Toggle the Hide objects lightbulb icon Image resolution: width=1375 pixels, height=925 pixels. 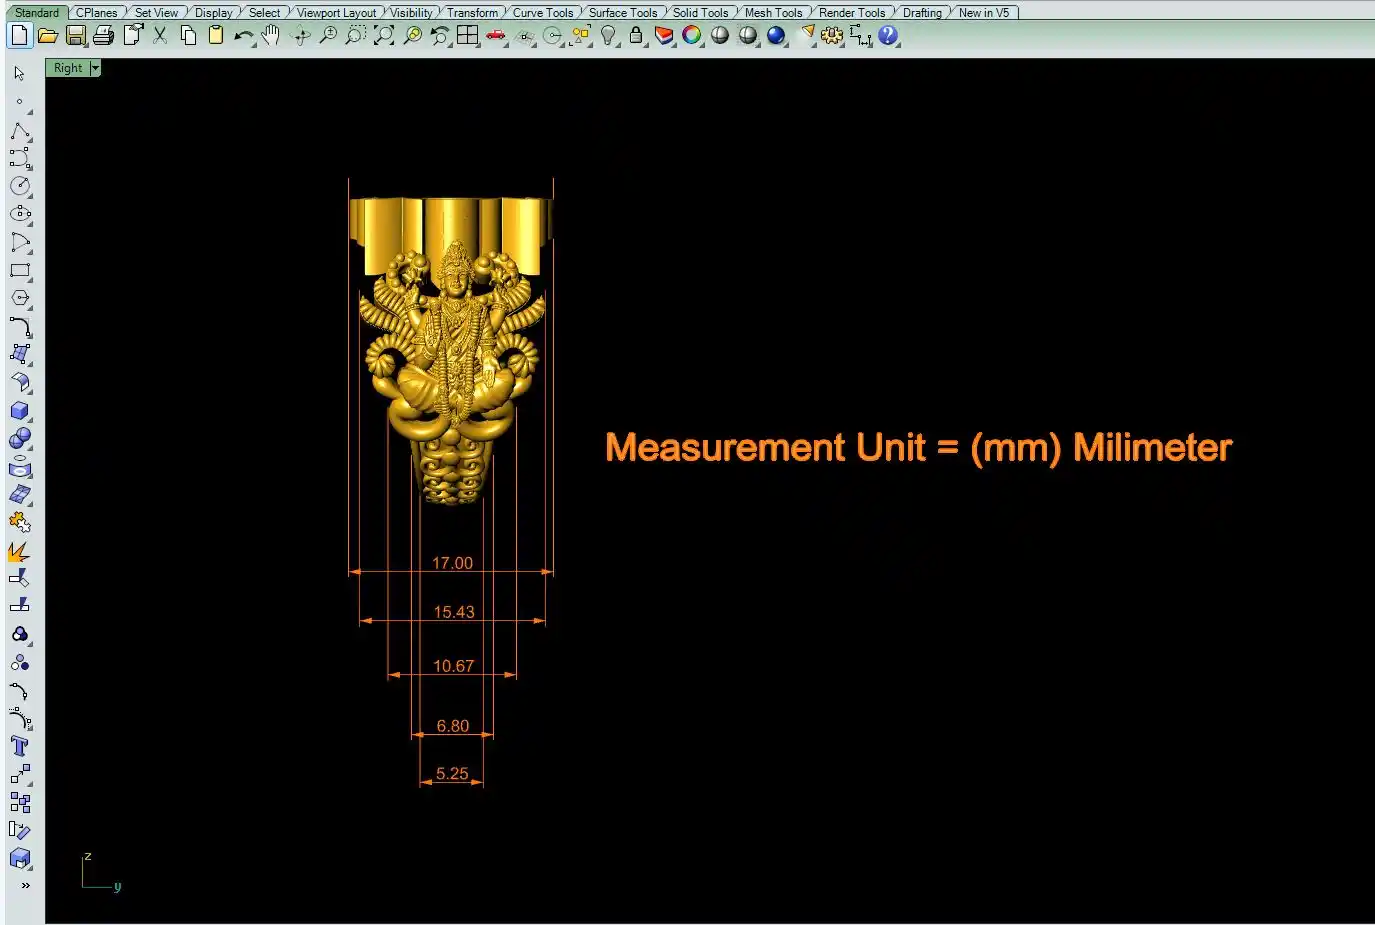click(608, 36)
